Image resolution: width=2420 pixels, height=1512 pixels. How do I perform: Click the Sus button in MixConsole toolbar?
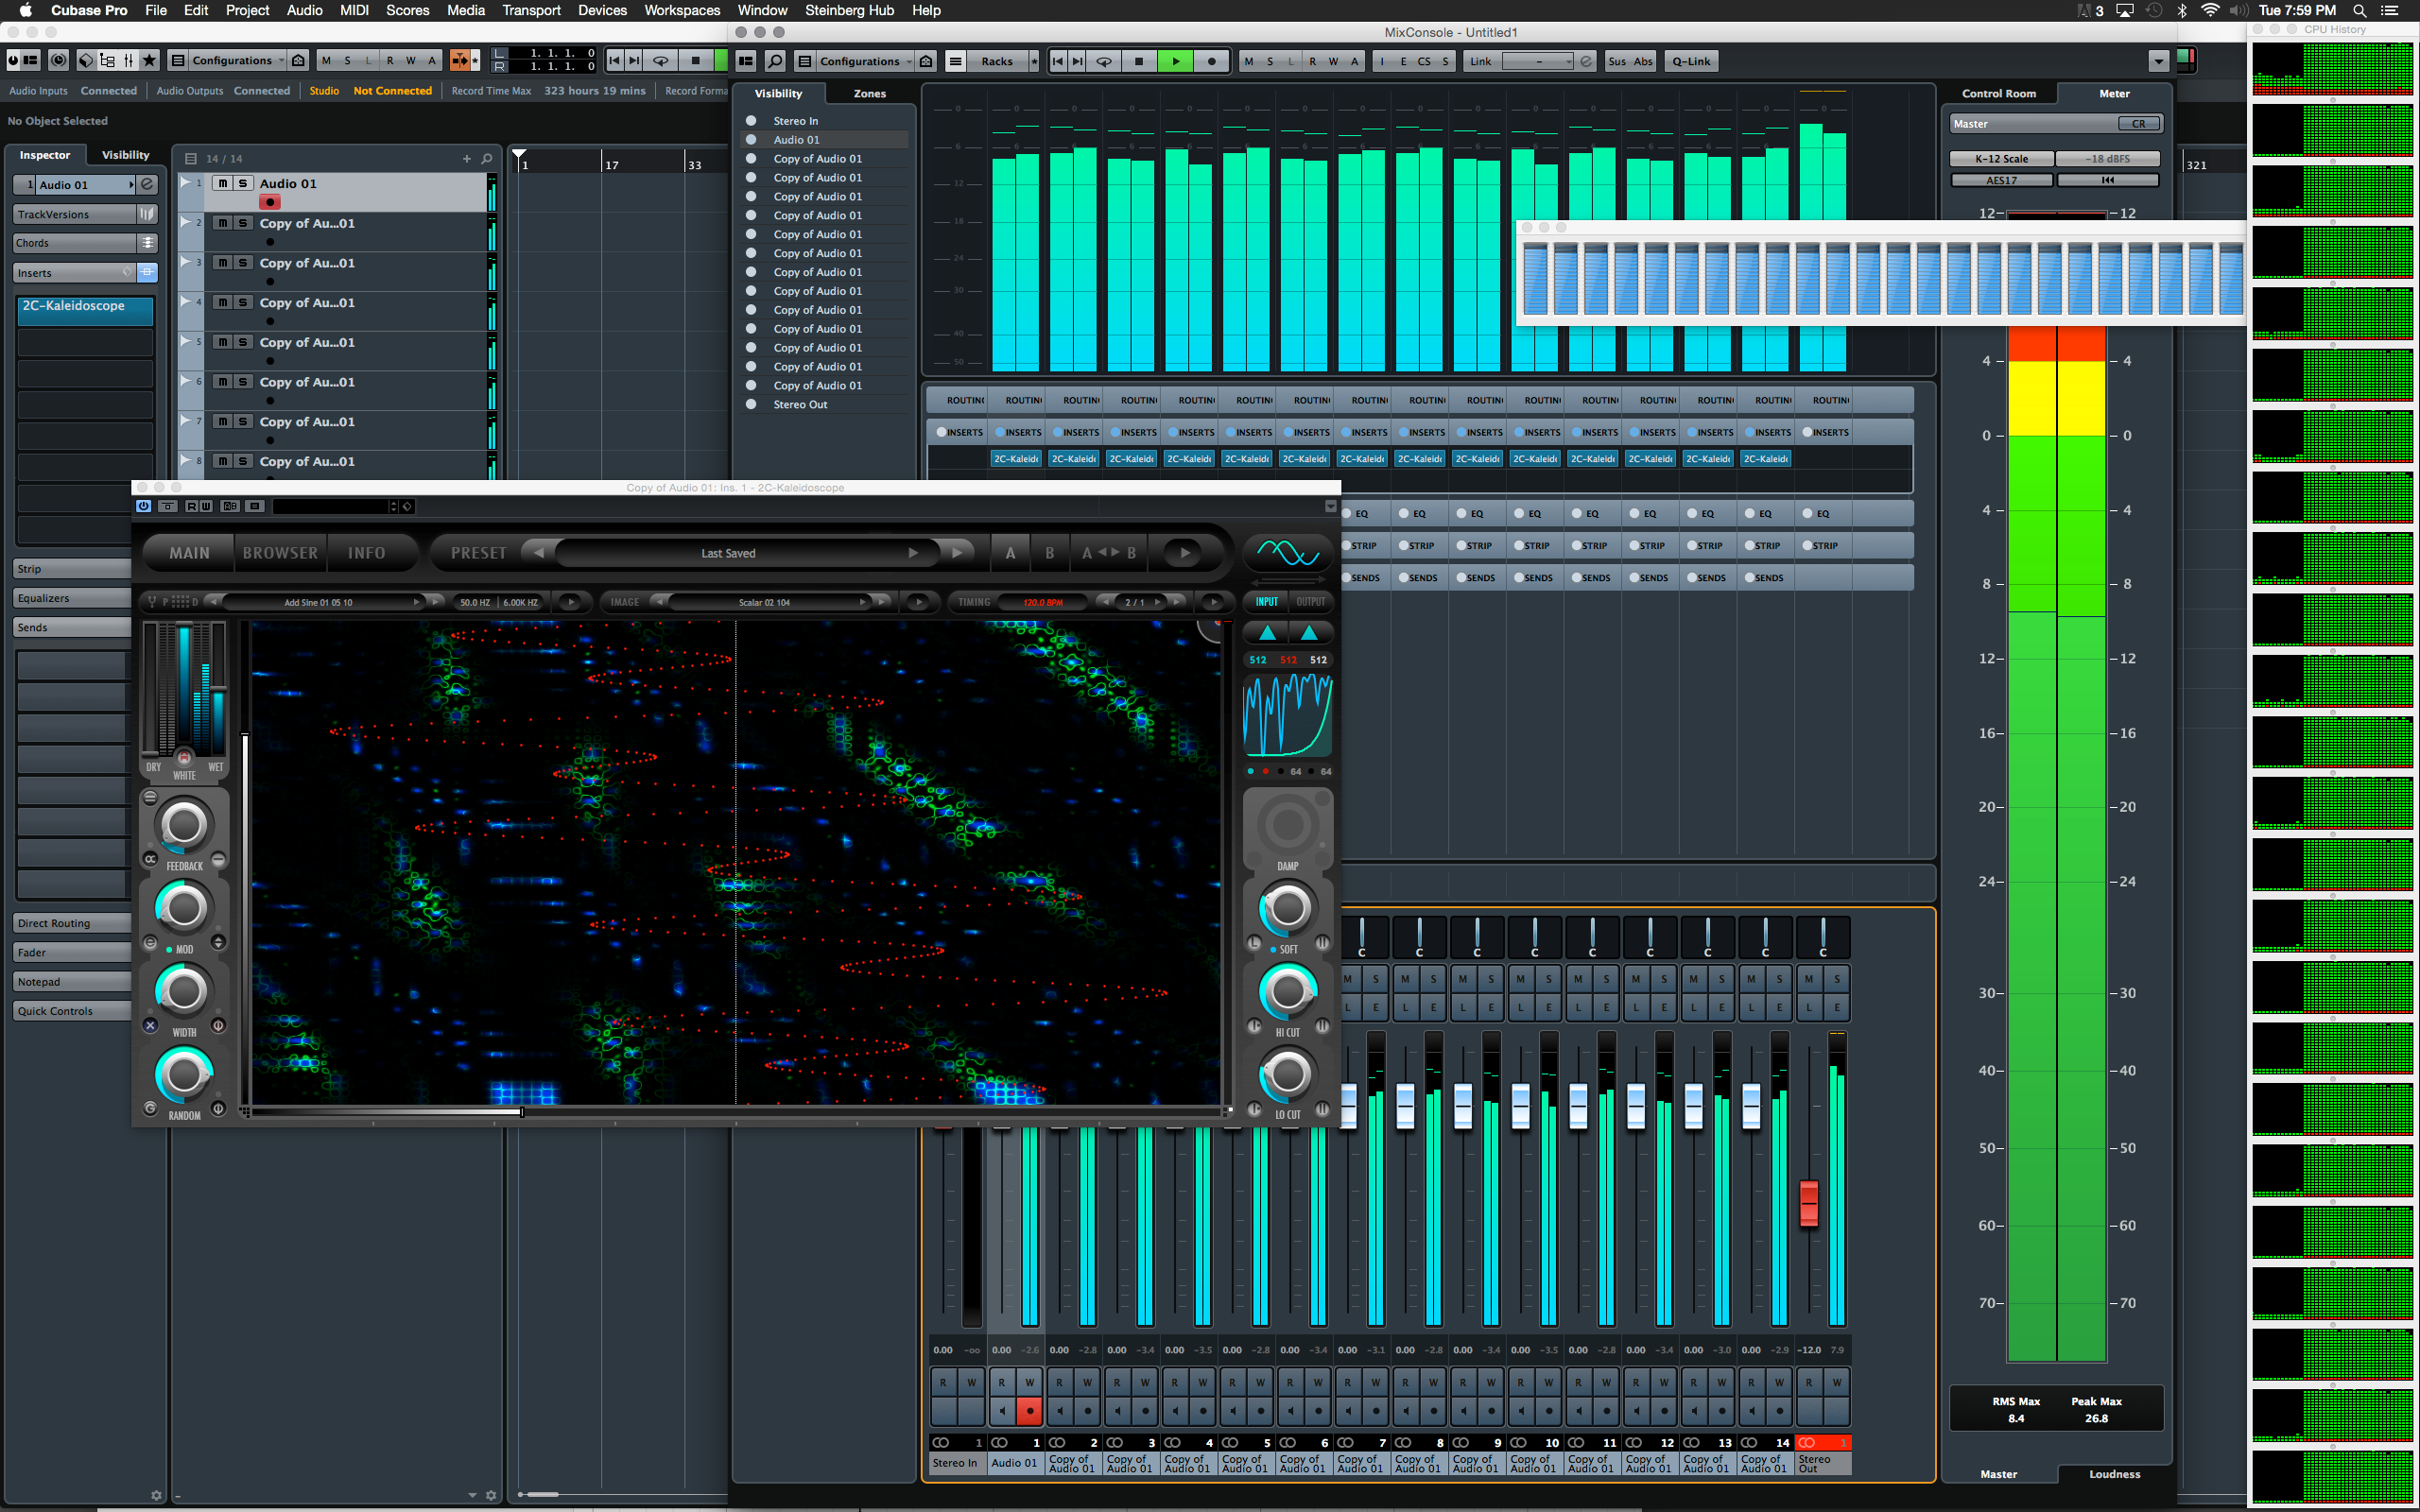1617,61
